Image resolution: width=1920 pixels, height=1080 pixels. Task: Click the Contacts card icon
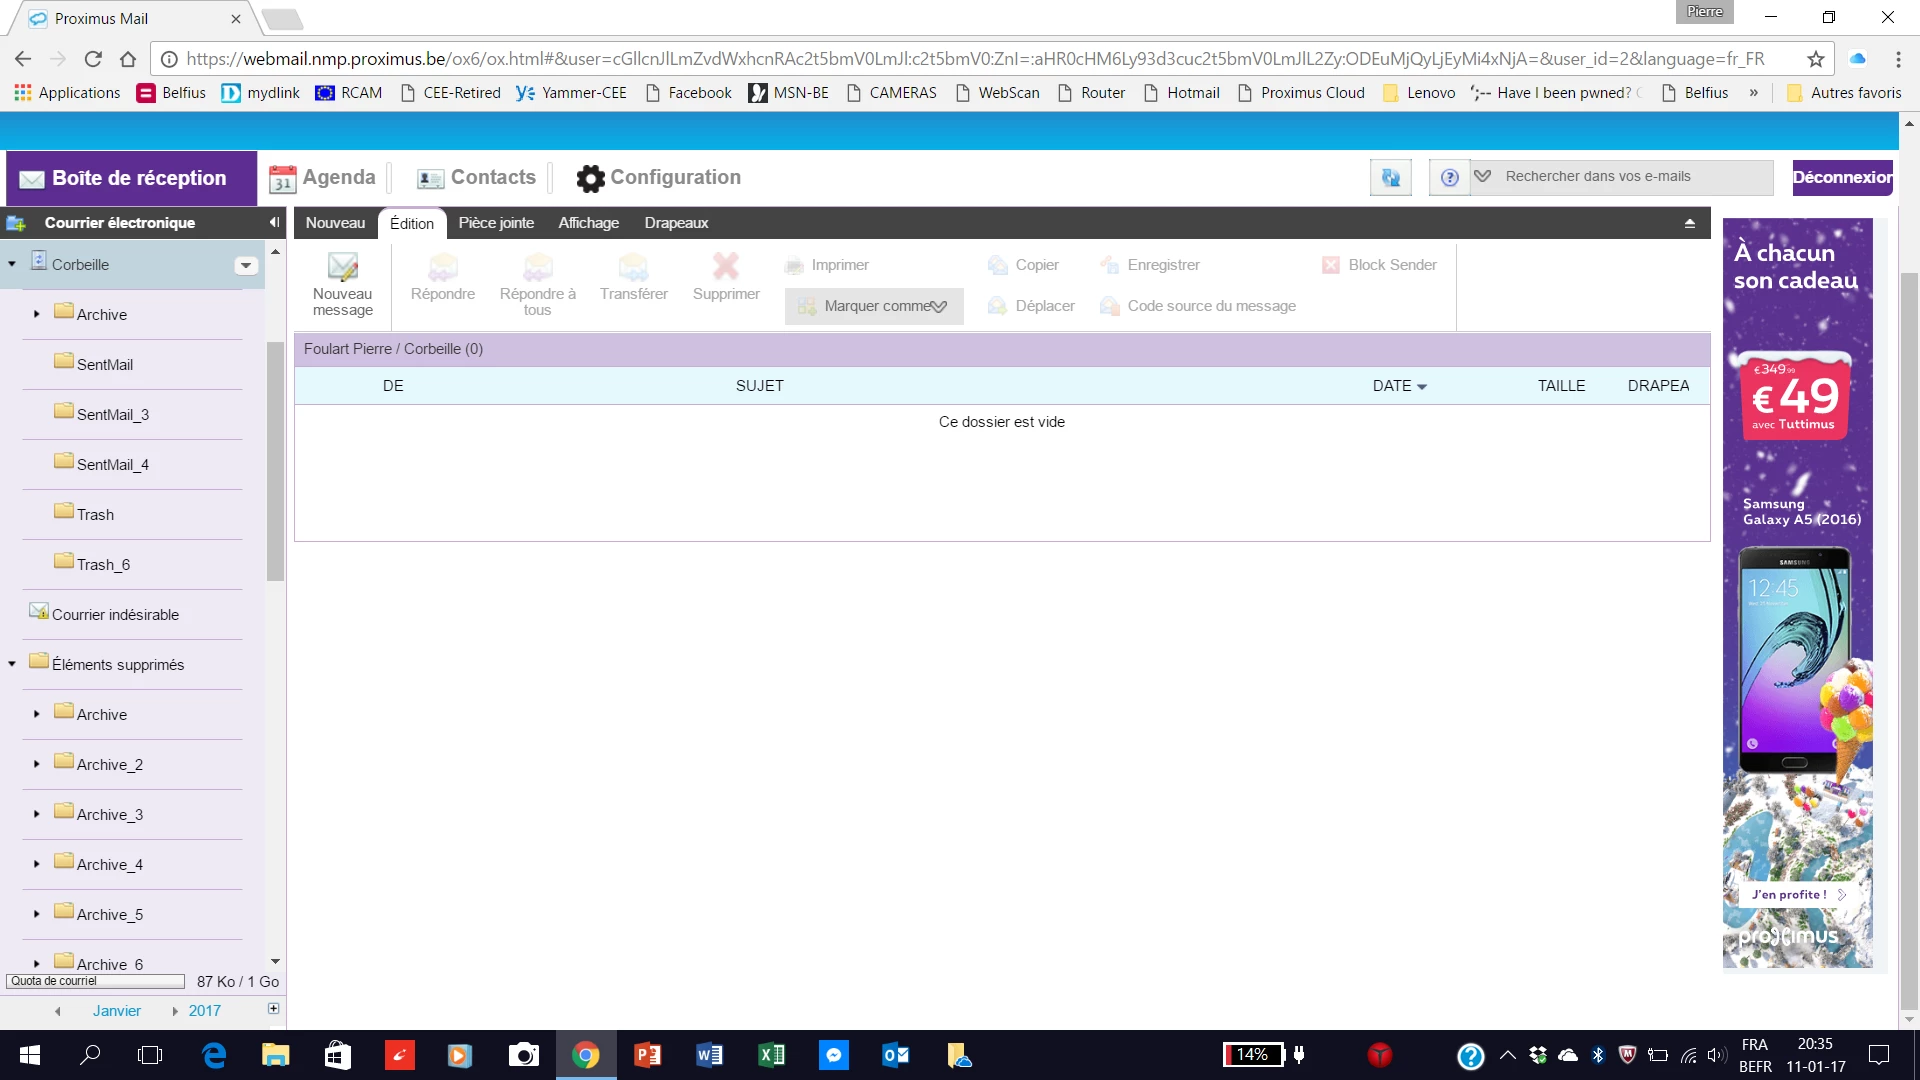pyautogui.click(x=430, y=179)
